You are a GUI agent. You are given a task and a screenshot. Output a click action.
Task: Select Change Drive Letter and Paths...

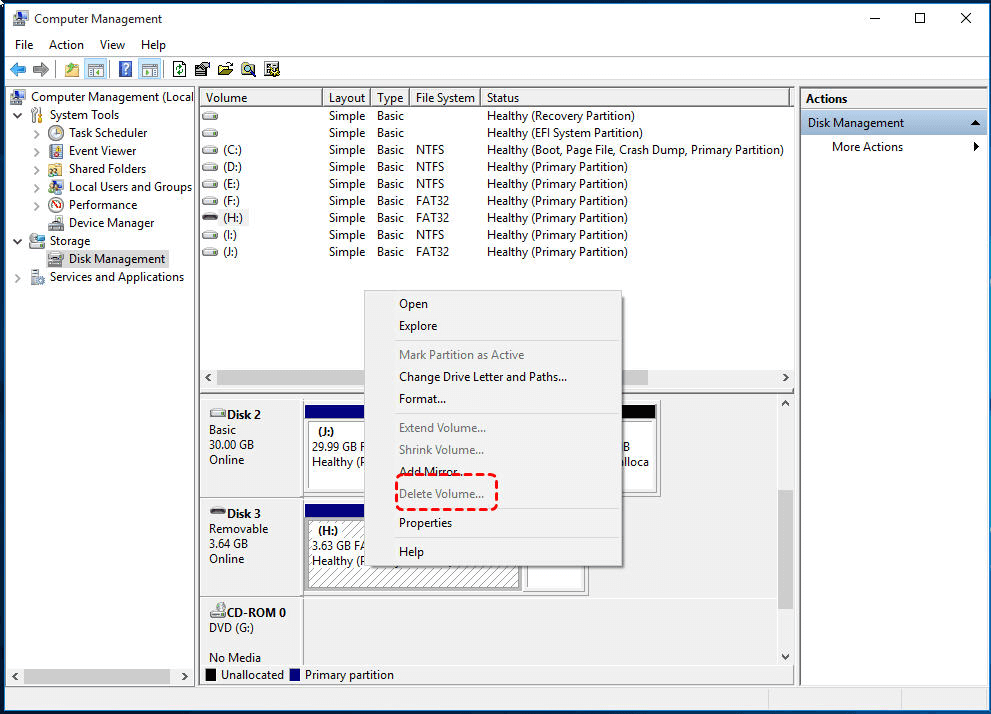483,377
